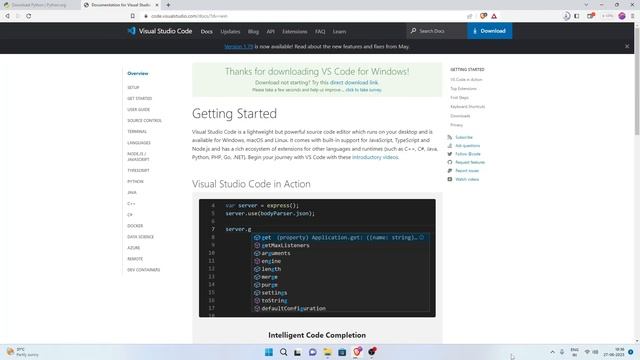Click the browser back arrow
Image resolution: width=640 pixels, height=360 pixels.
[7, 16]
